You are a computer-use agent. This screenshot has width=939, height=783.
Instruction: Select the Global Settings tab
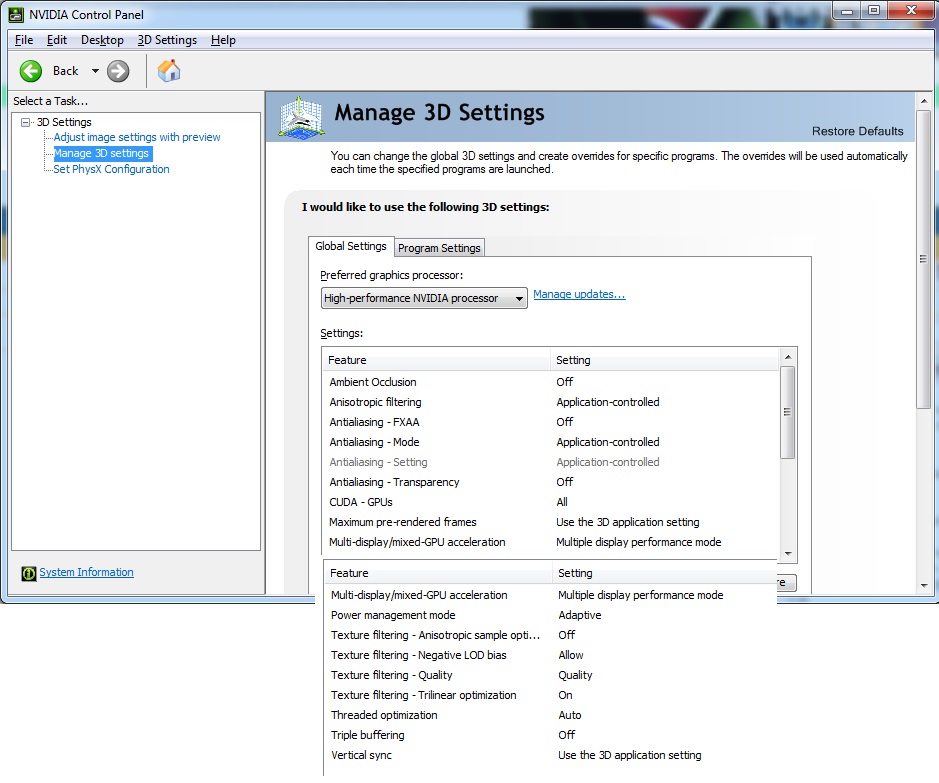point(350,246)
